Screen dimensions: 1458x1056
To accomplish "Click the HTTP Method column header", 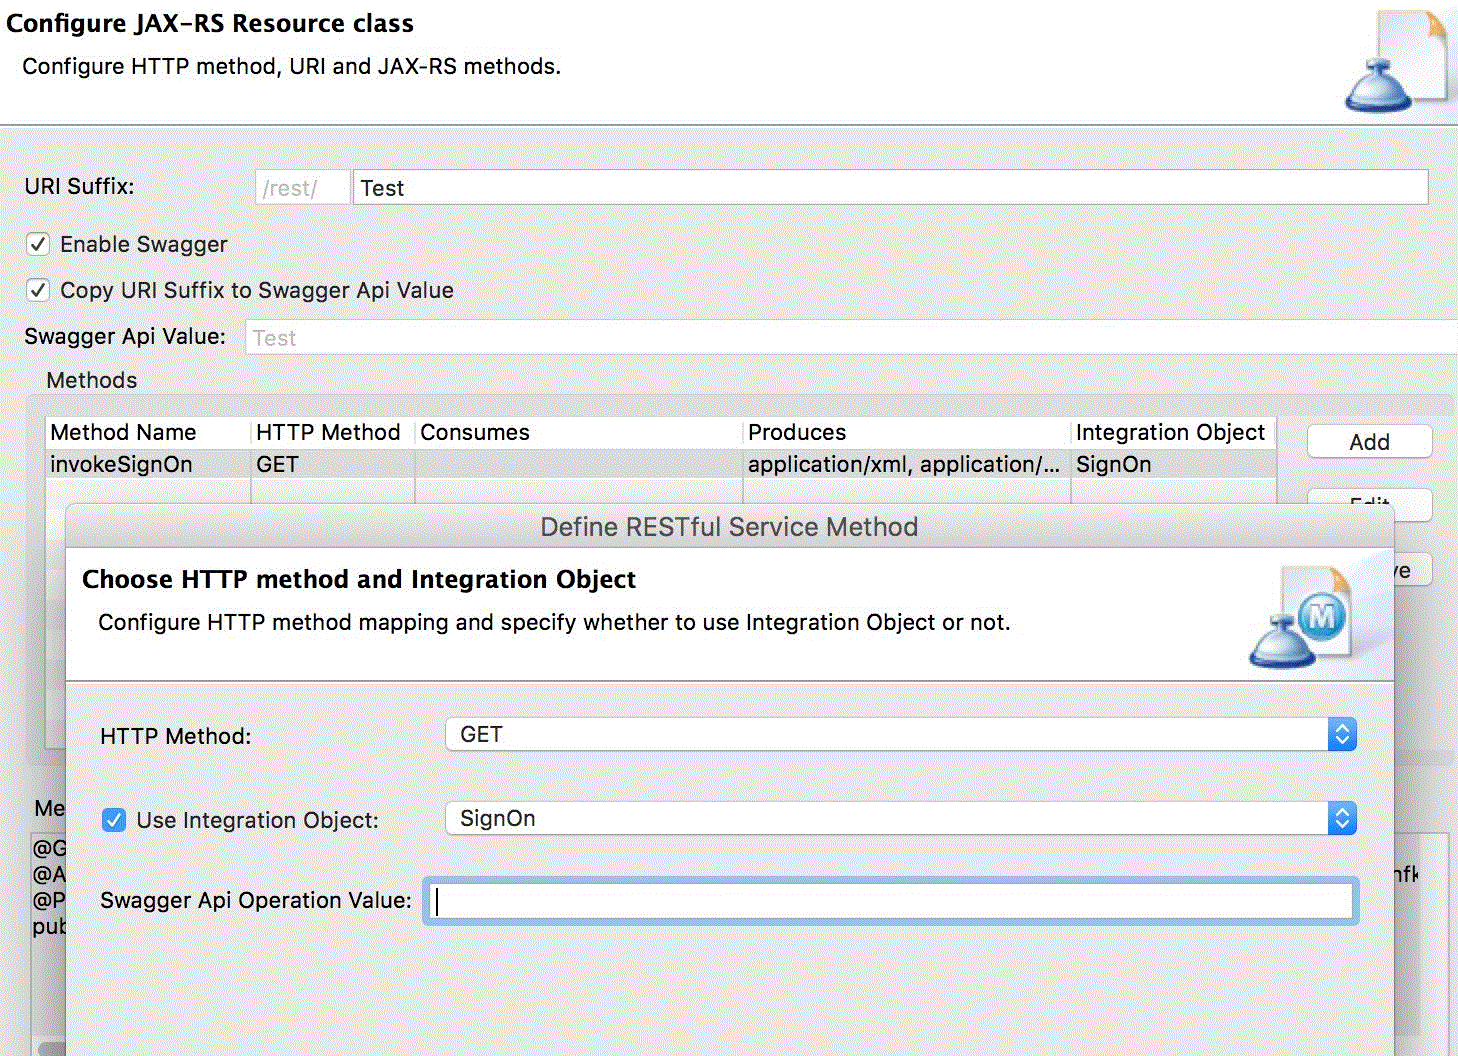I will point(329,432).
